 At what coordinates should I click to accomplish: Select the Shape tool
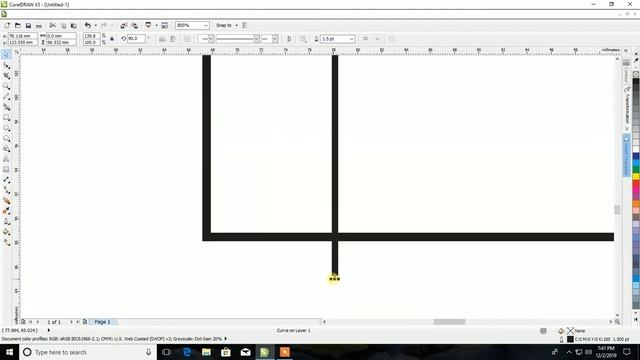[6, 65]
